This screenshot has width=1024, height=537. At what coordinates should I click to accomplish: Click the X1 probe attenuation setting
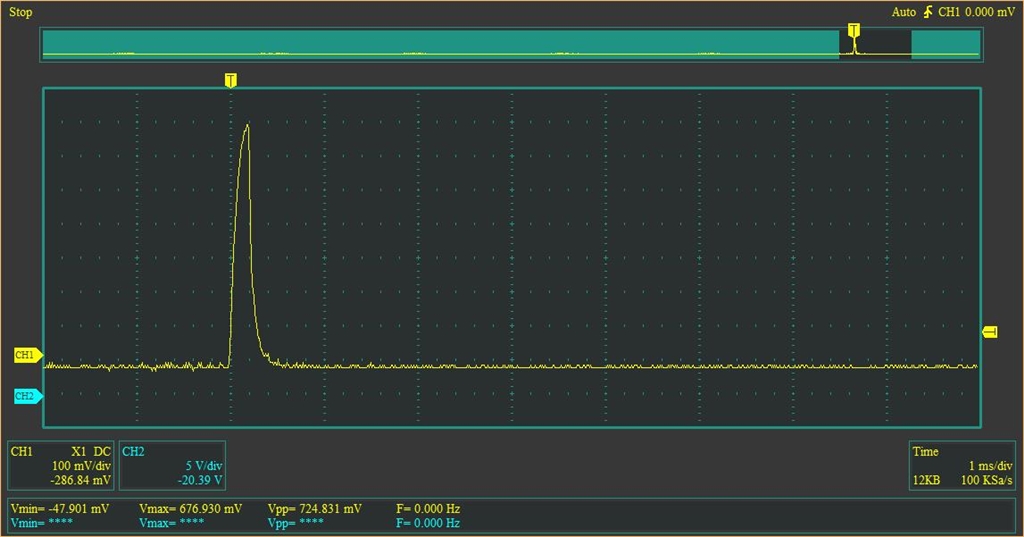(x=78, y=451)
